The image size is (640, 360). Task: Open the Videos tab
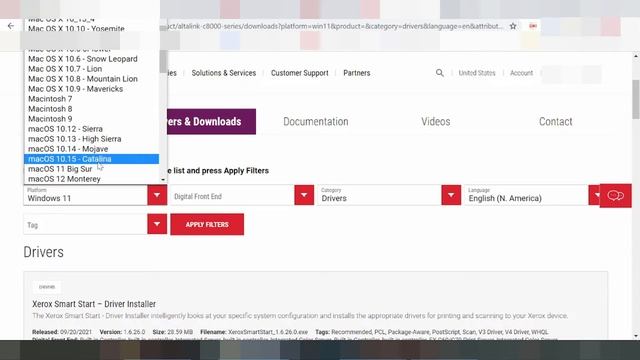436,122
